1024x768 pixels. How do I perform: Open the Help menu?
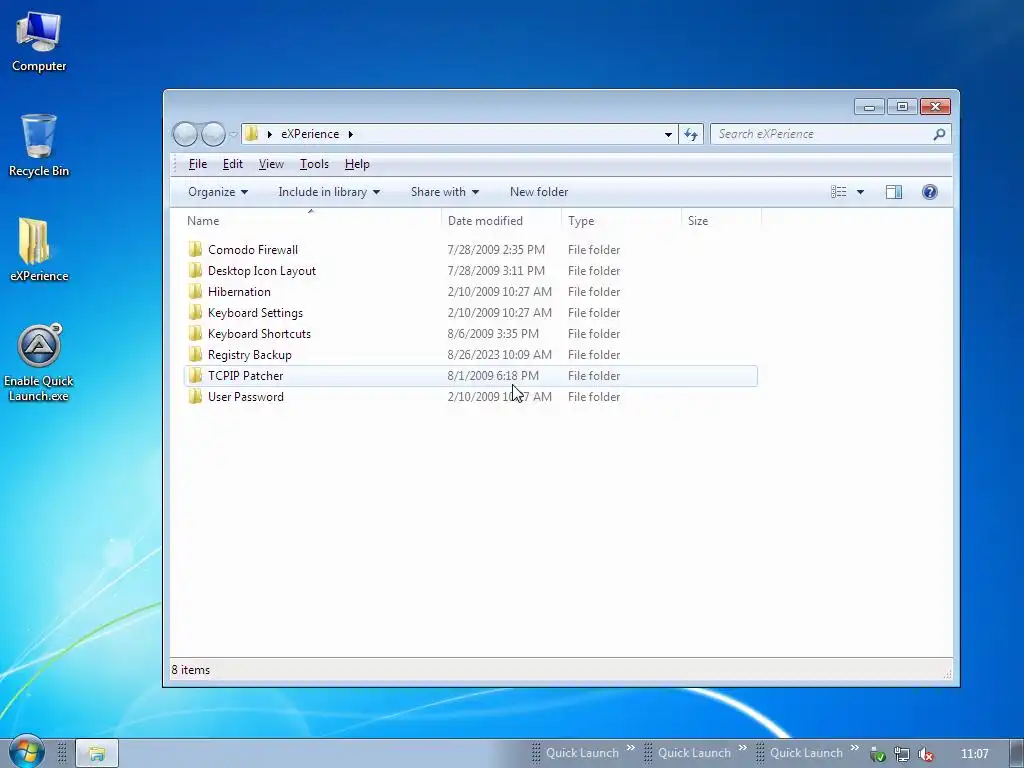coord(357,164)
